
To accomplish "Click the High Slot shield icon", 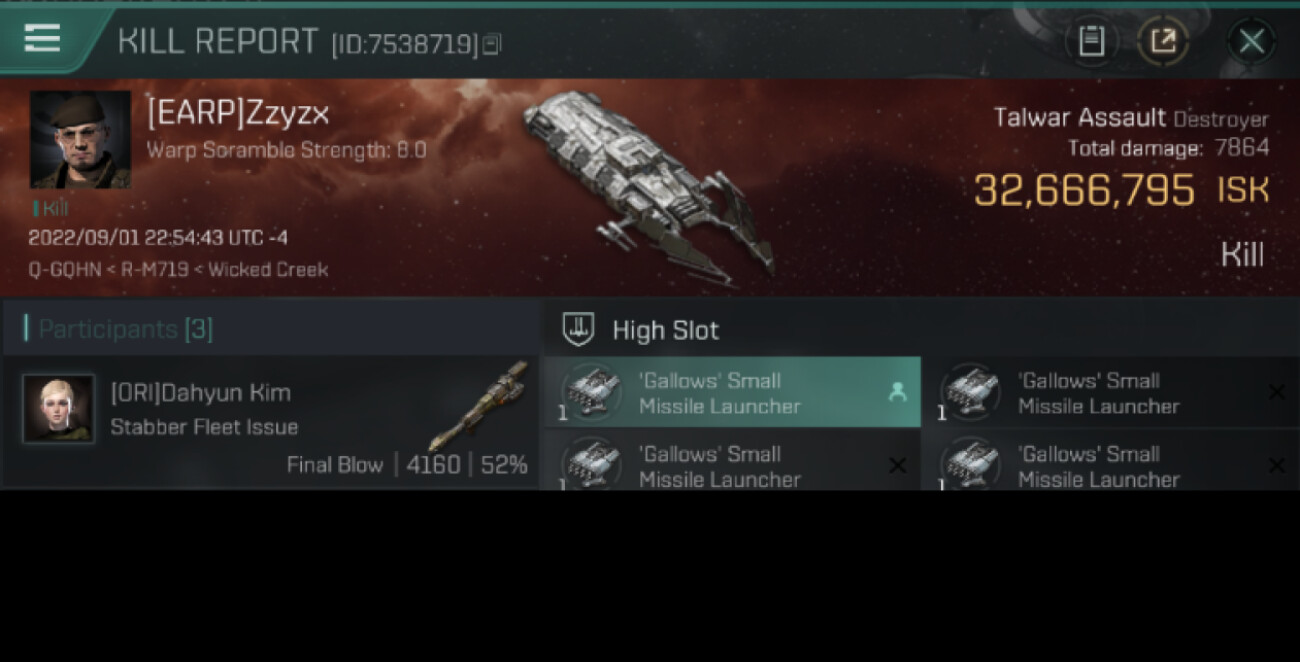I will pyautogui.click(x=578, y=329).
